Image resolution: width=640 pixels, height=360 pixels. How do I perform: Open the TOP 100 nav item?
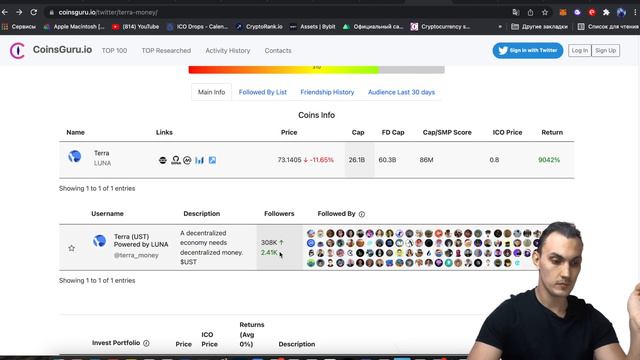pos(114,51)
